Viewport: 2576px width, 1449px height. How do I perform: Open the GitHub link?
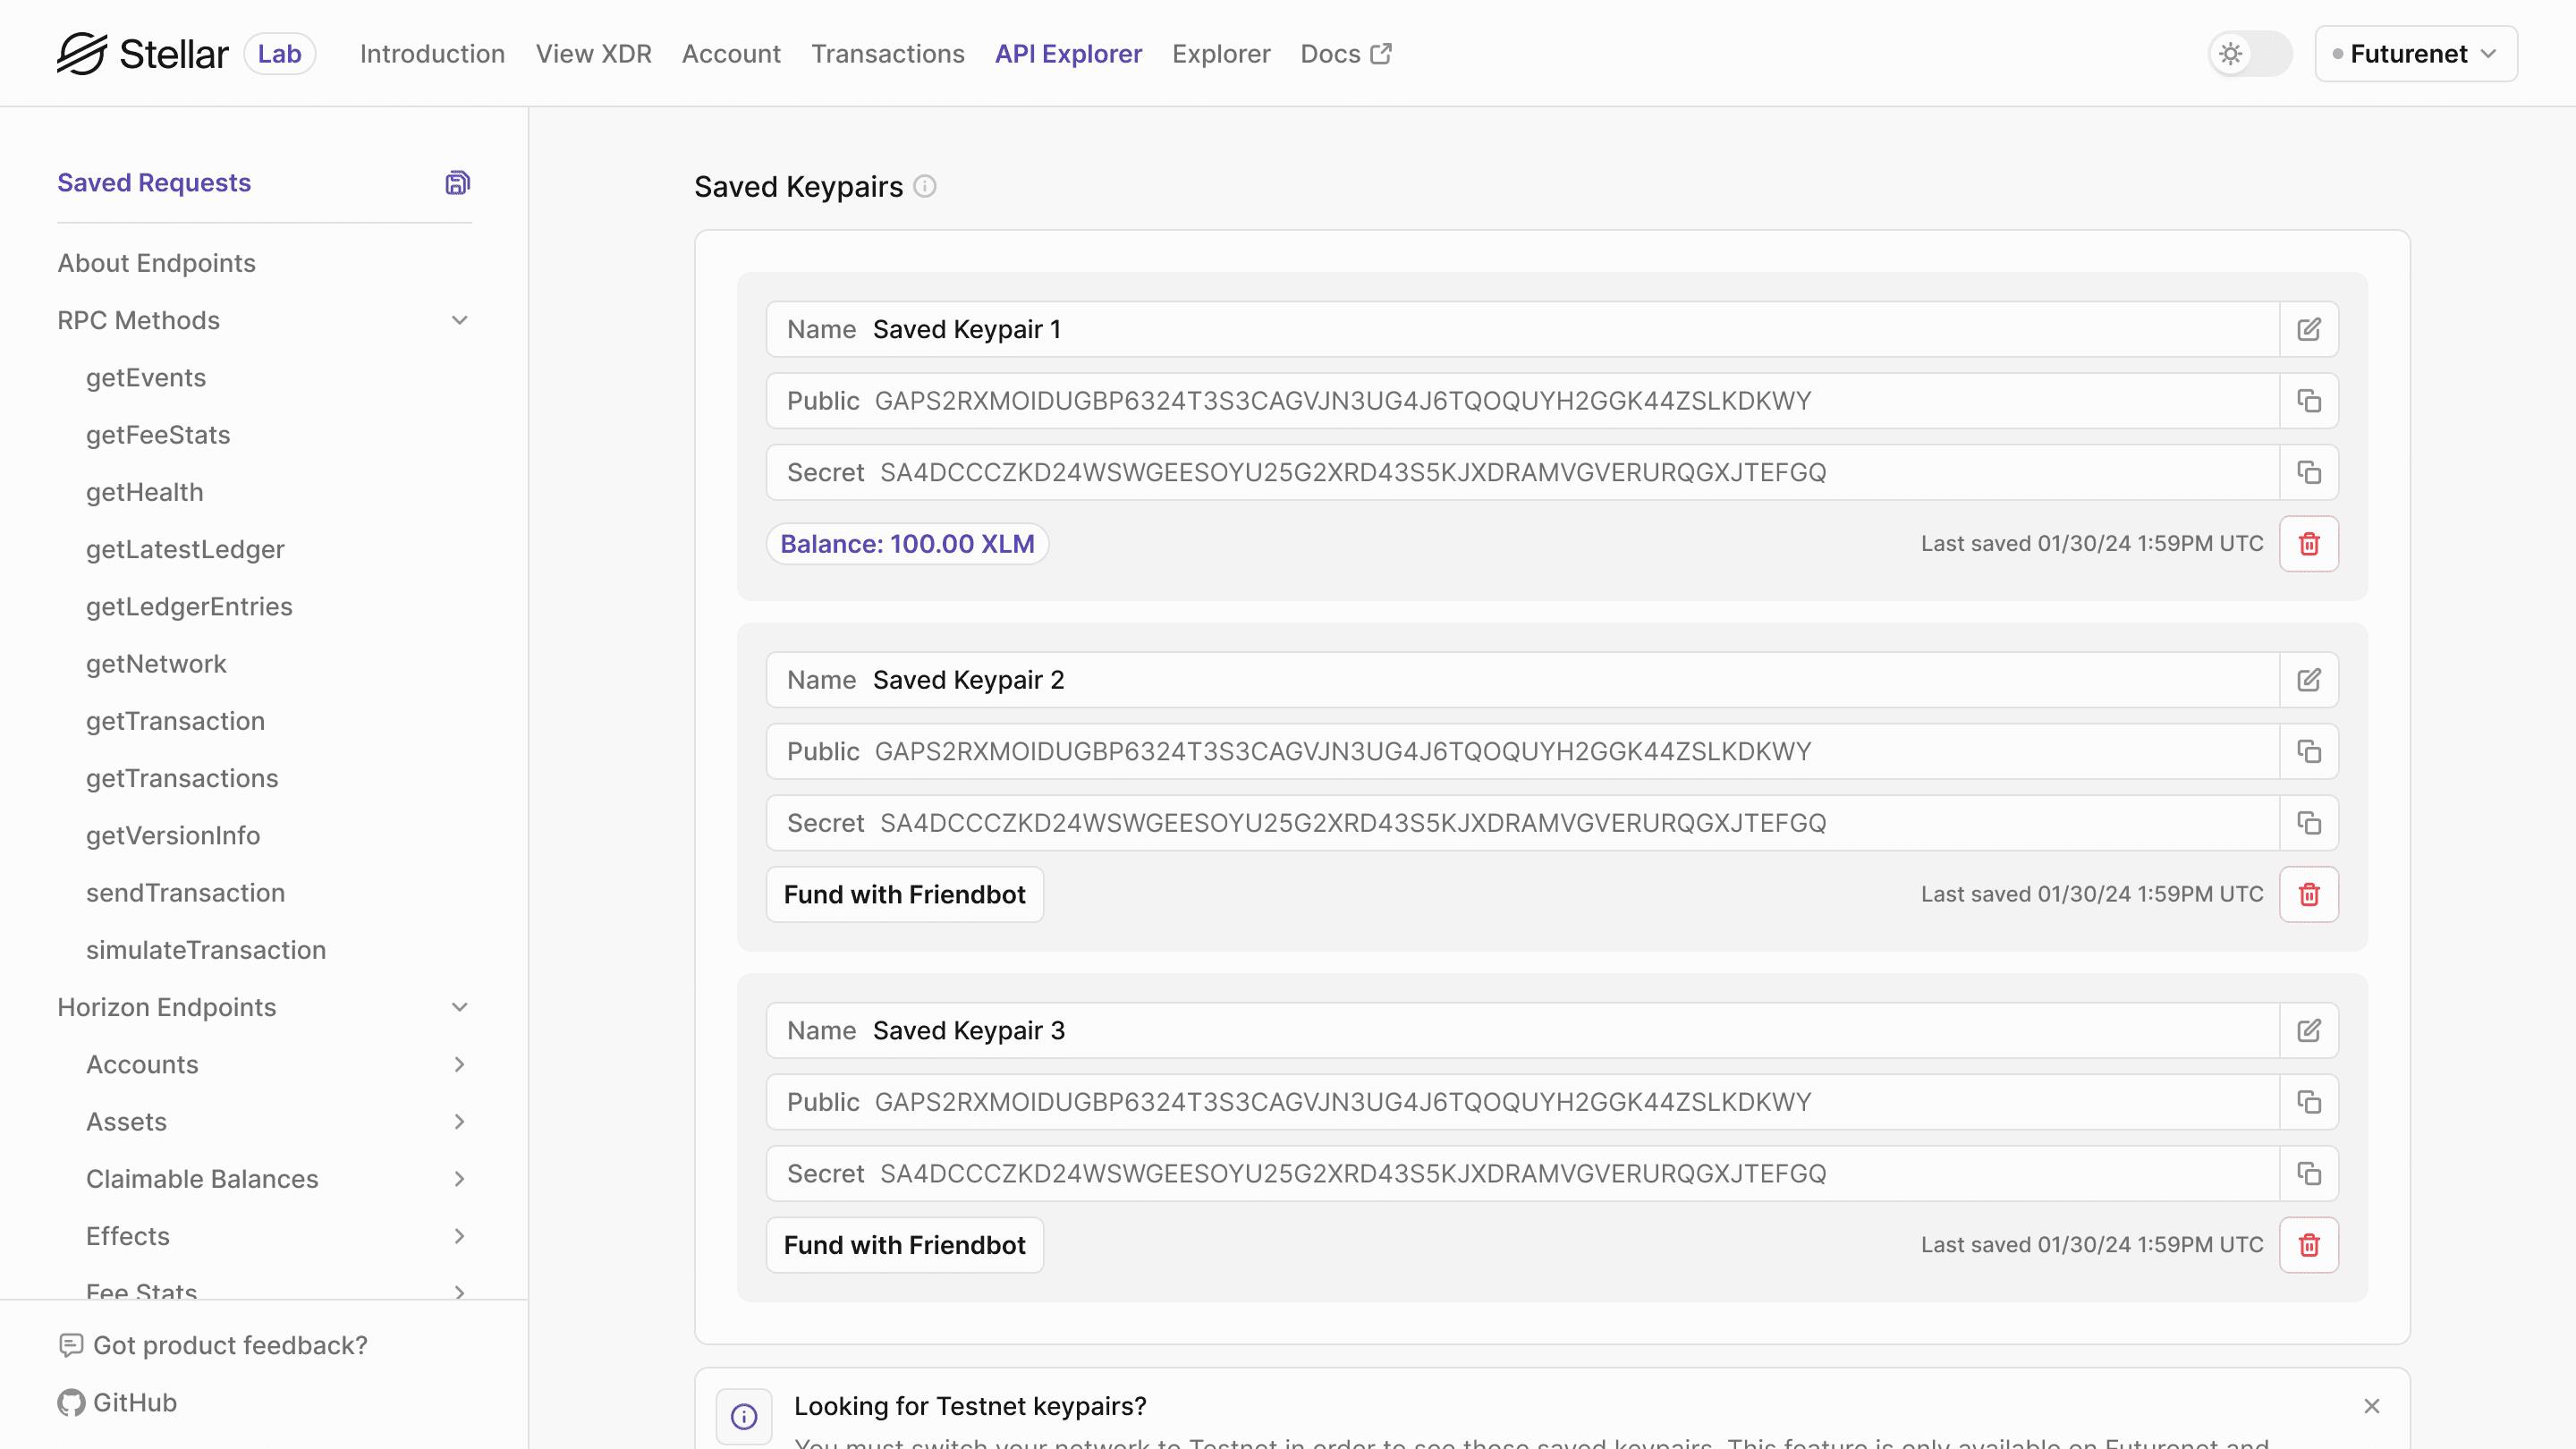click(117, 1403)
